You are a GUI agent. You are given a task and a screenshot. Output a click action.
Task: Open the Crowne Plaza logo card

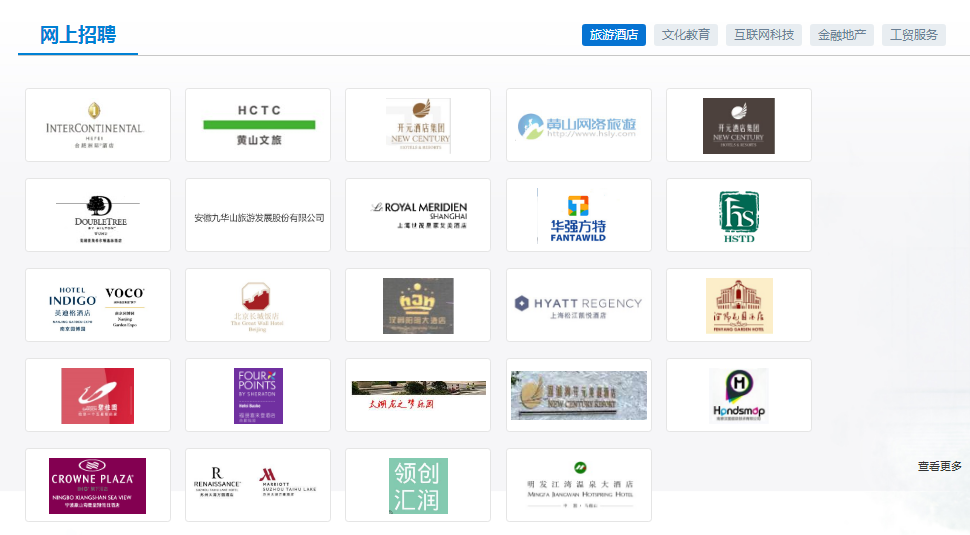pos(97,485)
